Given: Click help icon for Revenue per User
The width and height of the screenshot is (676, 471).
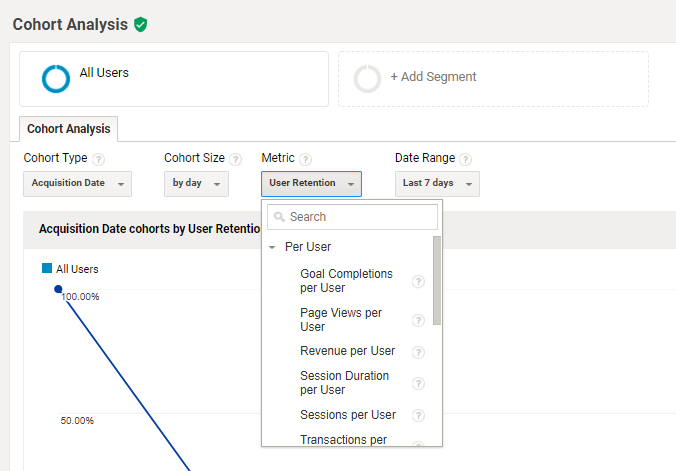Looking at the screenshot, I should pos(419,352).
